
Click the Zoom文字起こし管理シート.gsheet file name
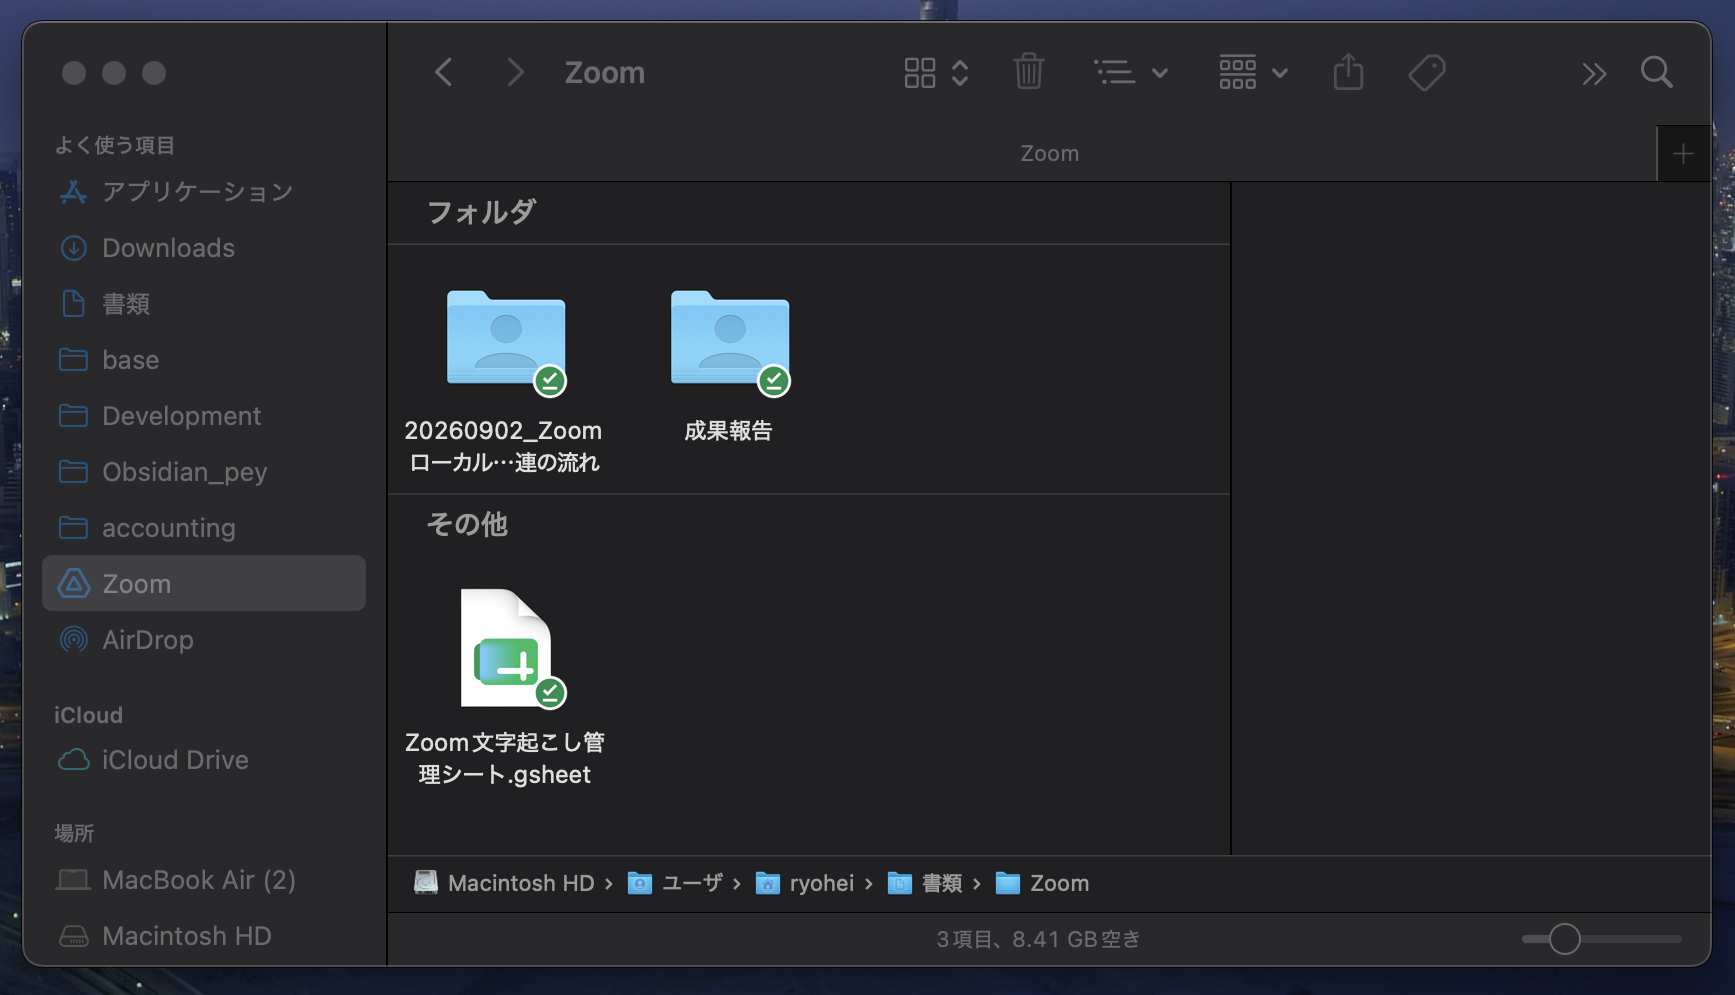pos(505,758)
